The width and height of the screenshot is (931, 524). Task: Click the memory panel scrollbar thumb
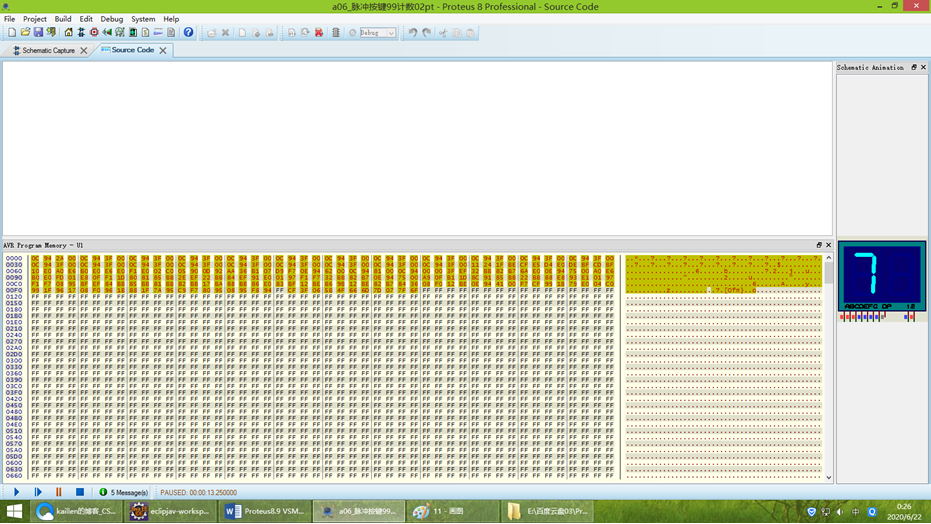point(828,273)
